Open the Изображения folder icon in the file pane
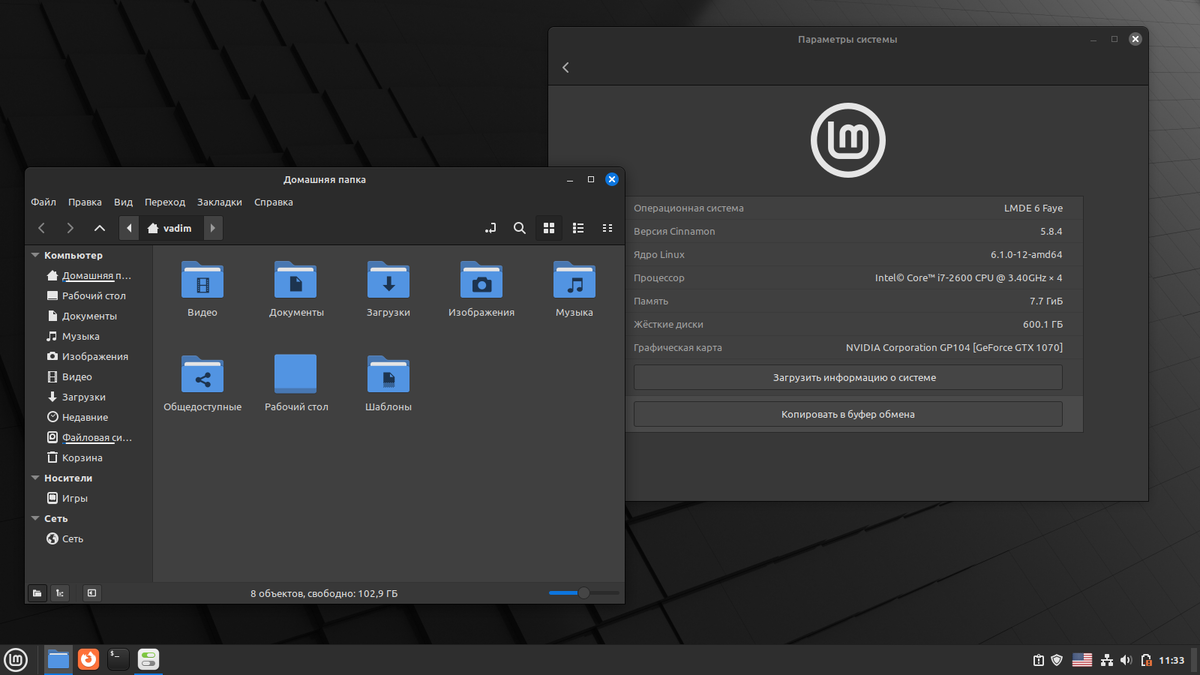1200x675 pixels. pyautogui.click(x=481, y=280)
